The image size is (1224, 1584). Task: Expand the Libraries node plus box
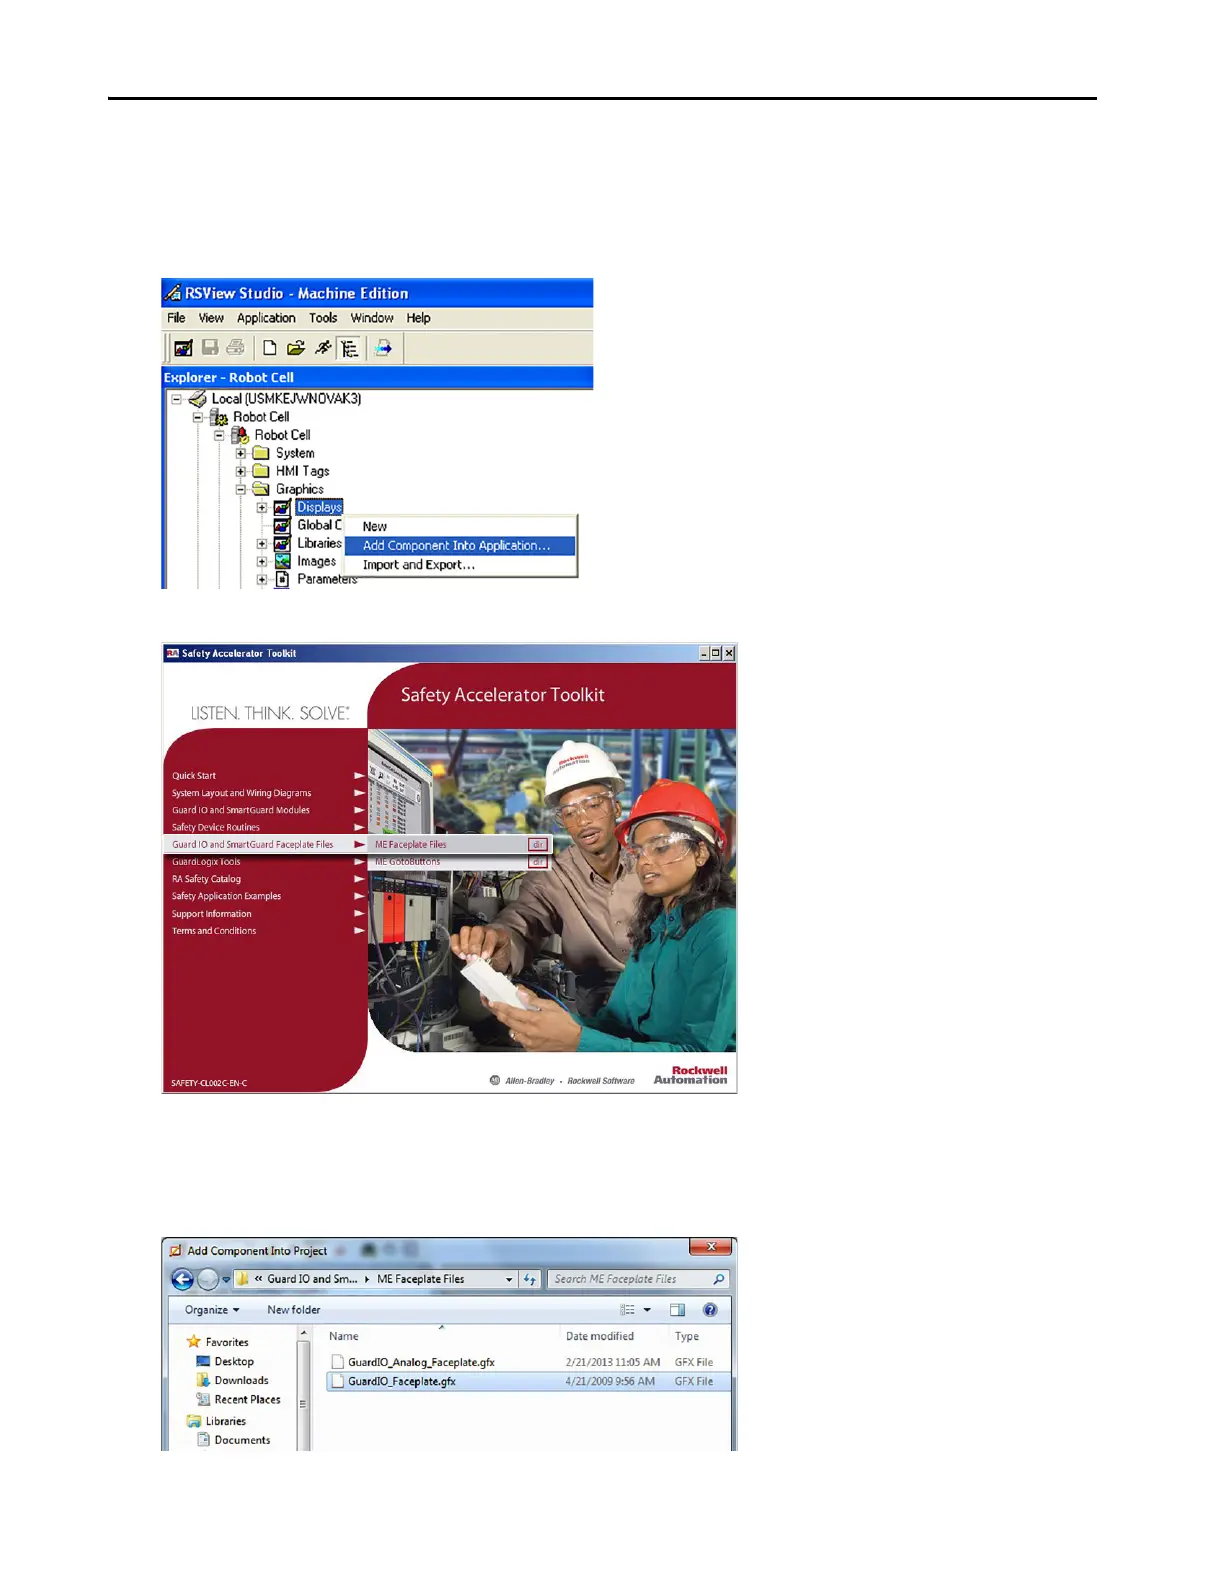click(x=262, y=544)
